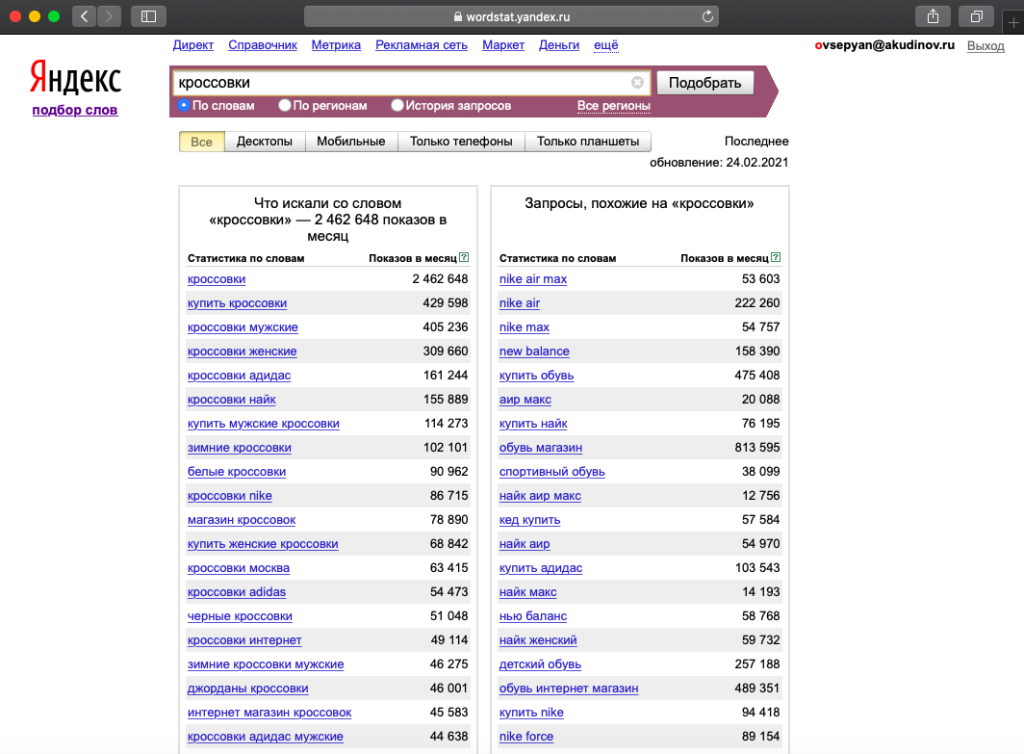Expand the 'ещё' services menu
Image resolution: width=1024 pixels, height=754 pixels.
(x=605, y=45)
